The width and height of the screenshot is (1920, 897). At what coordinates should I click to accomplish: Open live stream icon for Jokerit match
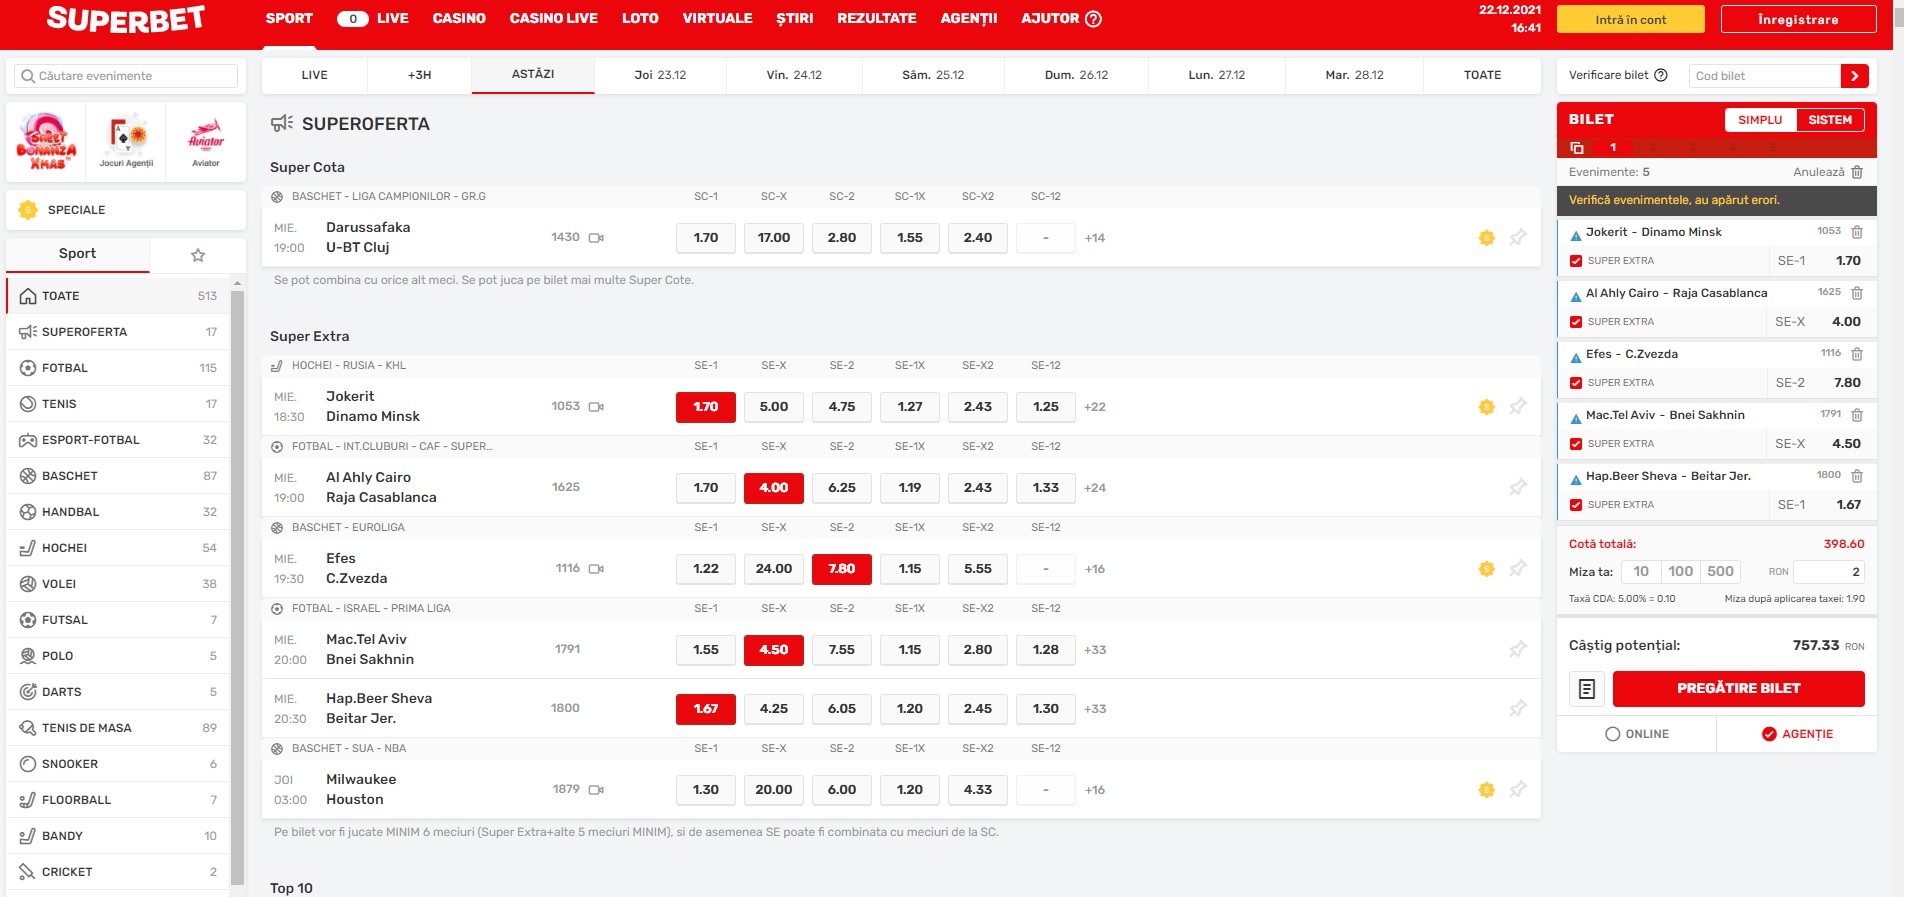click(x=596, y=407)
